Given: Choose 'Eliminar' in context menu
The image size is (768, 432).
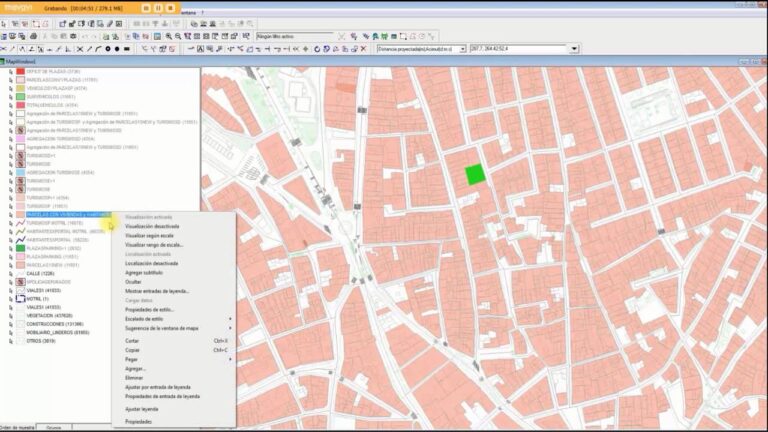Looking at the screenshot, I should pos(134,378).
